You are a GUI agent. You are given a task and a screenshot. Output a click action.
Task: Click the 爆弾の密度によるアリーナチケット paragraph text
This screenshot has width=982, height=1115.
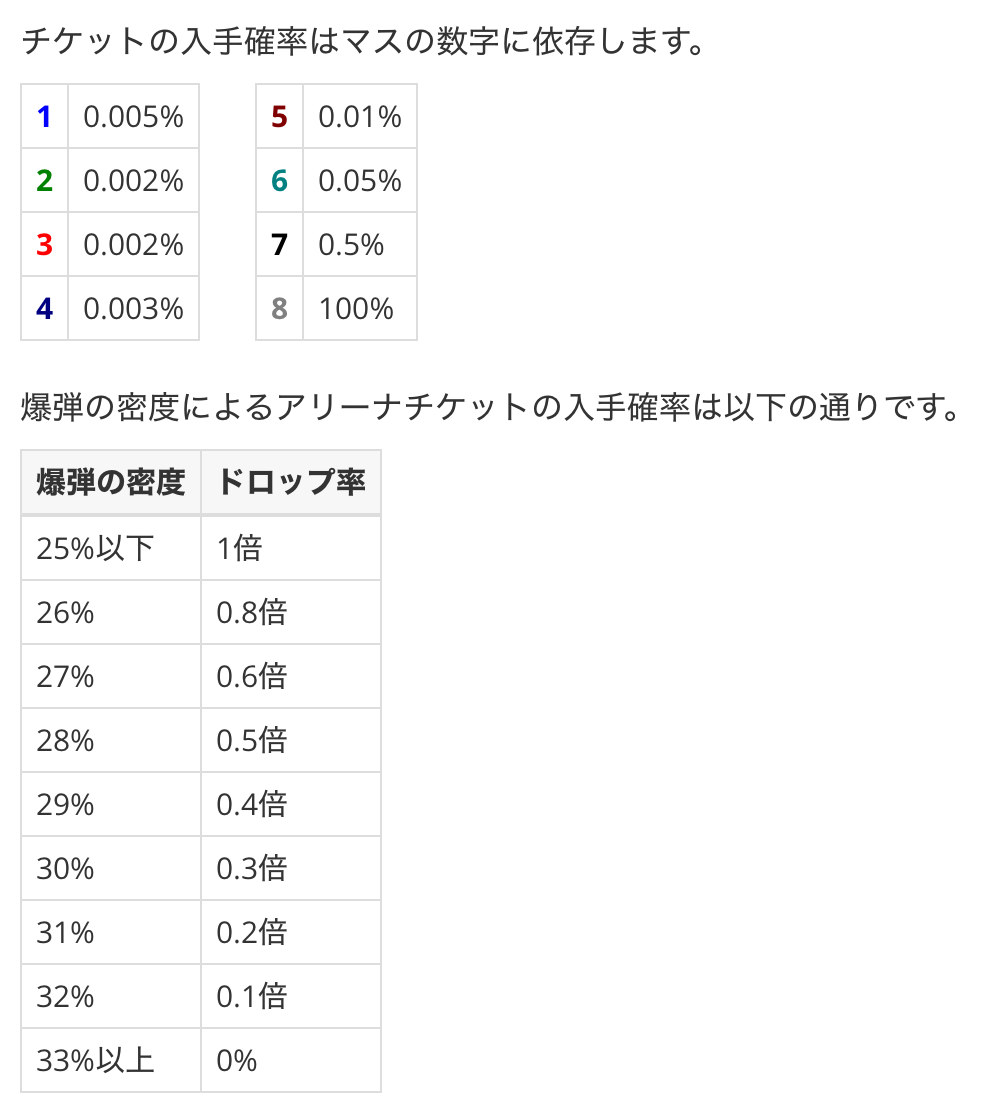[490, 408]
